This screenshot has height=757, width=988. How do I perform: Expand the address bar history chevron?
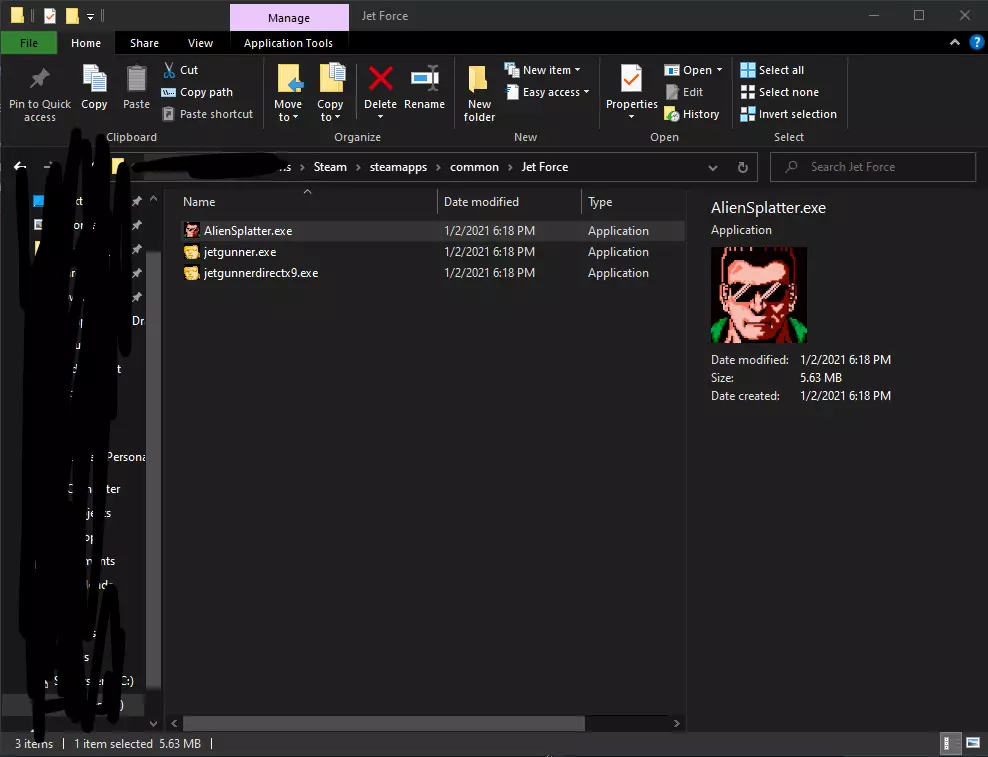[x=713, y=167]
